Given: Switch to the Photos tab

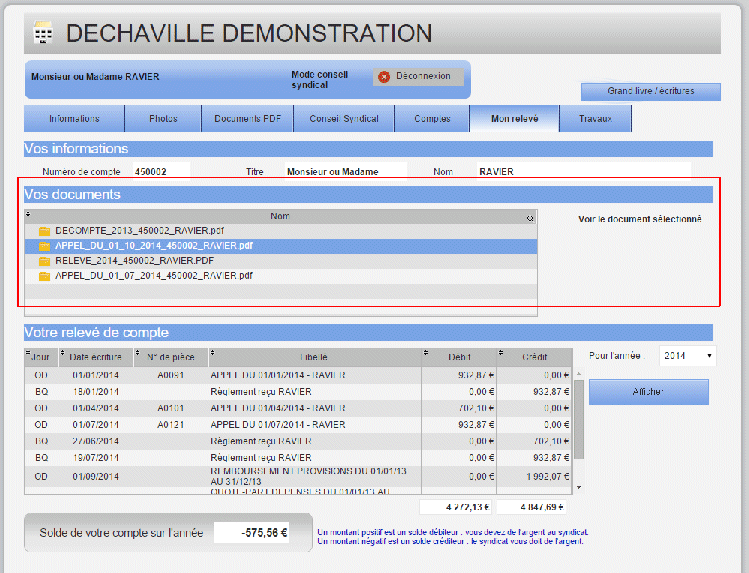Looking at the screenshot, I should (163, 118).
